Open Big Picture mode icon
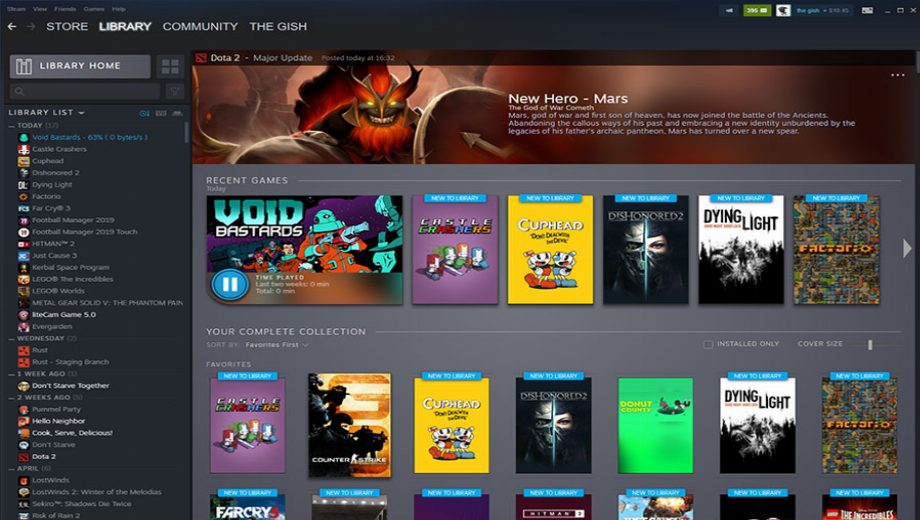Screen dimensions: 920x520 [x=867, y=10]
